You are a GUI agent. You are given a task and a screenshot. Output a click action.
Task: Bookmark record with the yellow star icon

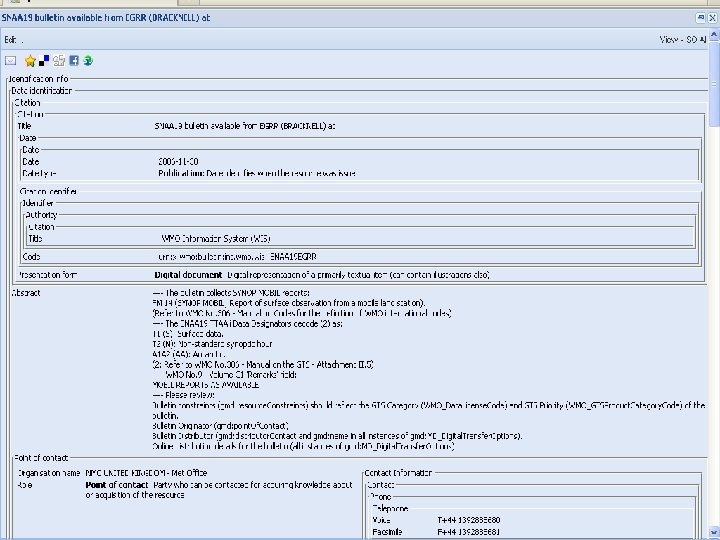(x=30, y=61)
